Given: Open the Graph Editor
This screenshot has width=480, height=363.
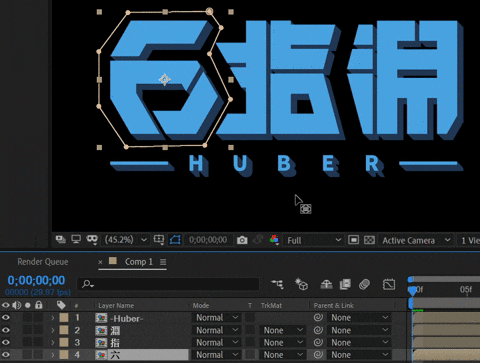Looking at the screenshot, I should 389,284.
